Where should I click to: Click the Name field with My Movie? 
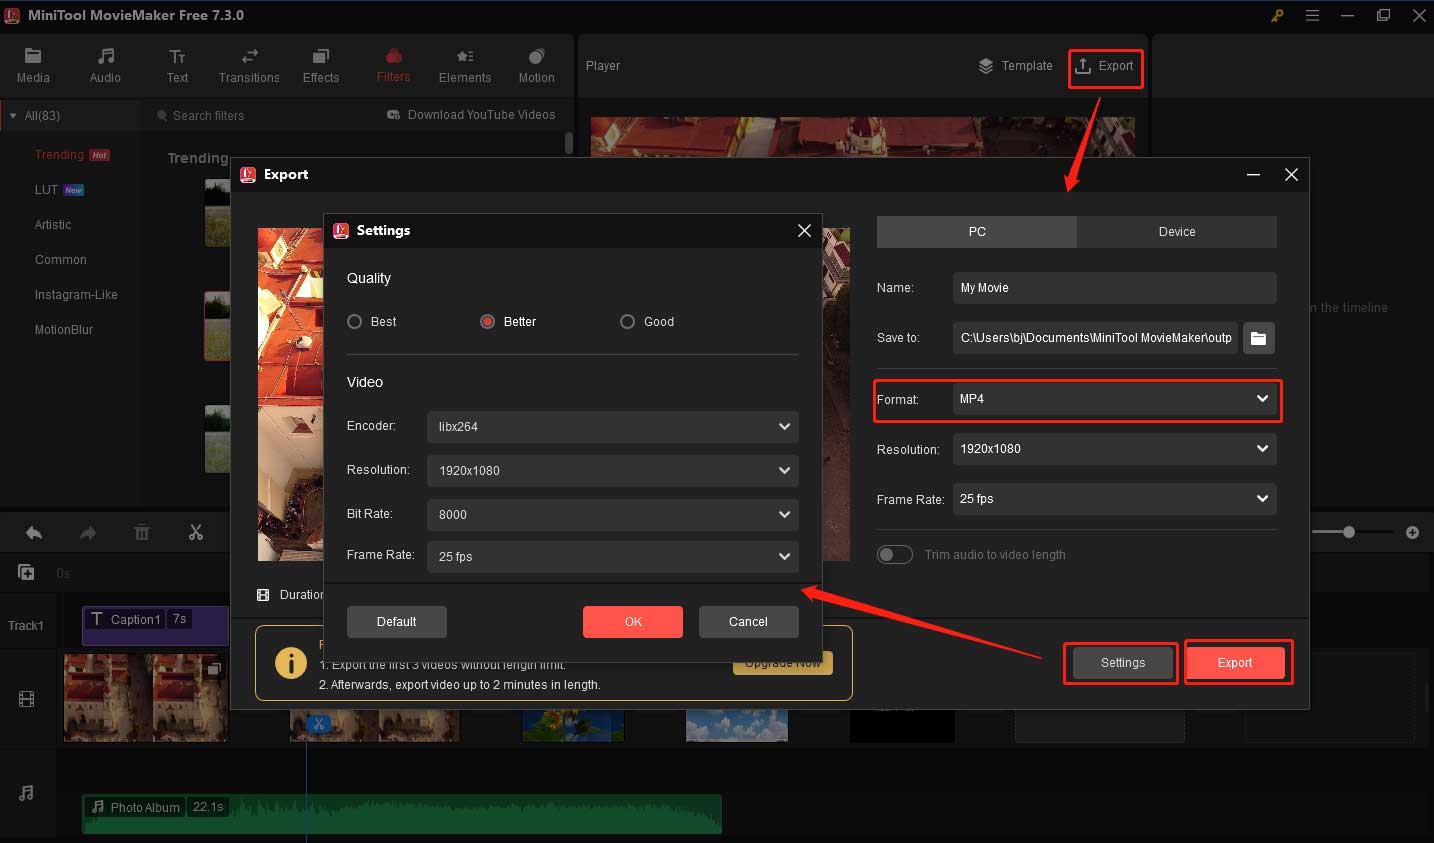(1114, 288)
